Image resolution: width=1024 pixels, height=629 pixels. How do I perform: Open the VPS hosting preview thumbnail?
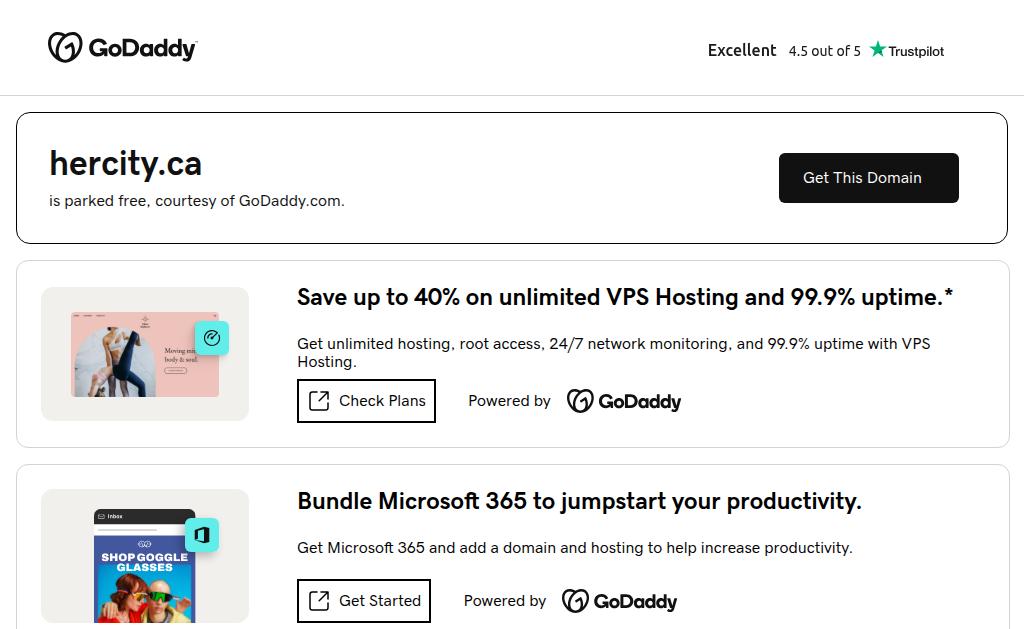click(145, 354)
